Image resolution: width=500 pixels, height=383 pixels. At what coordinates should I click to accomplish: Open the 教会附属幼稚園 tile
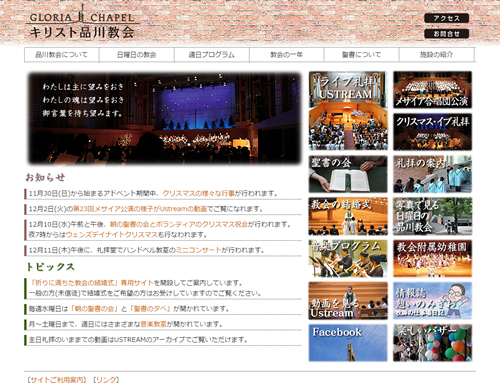(x=432, y=258)
